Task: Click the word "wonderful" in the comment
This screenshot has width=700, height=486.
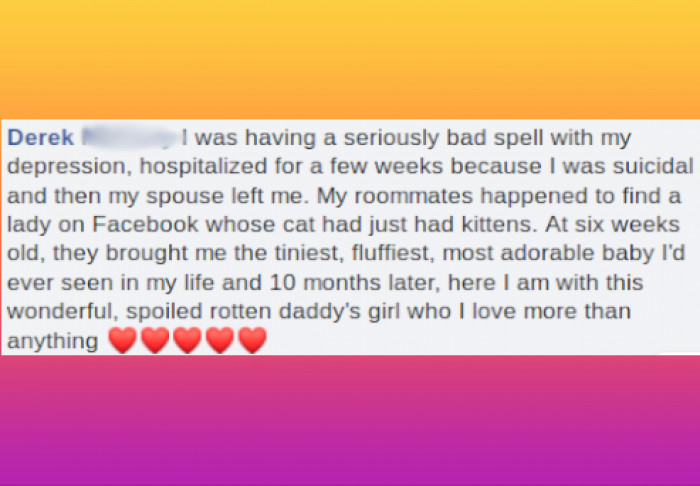Action: 63,312
